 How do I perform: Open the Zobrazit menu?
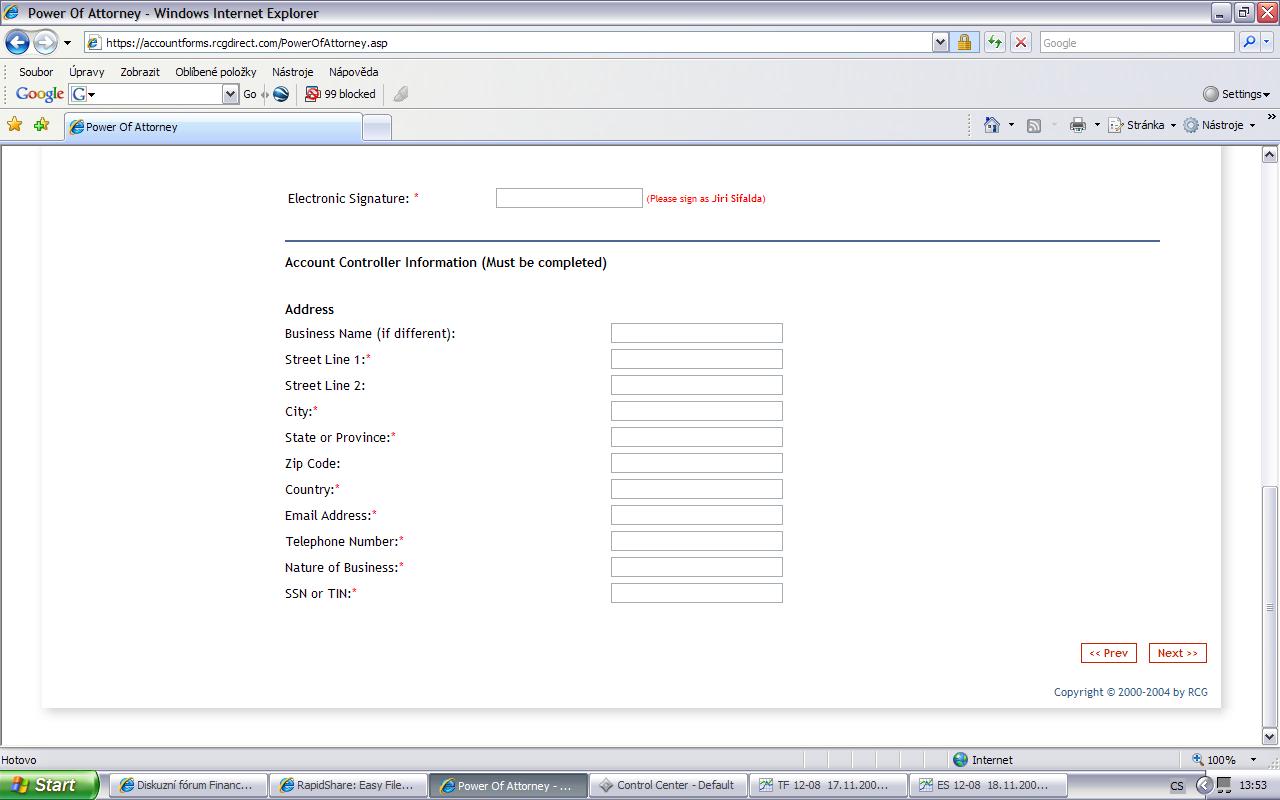(140, 72)
